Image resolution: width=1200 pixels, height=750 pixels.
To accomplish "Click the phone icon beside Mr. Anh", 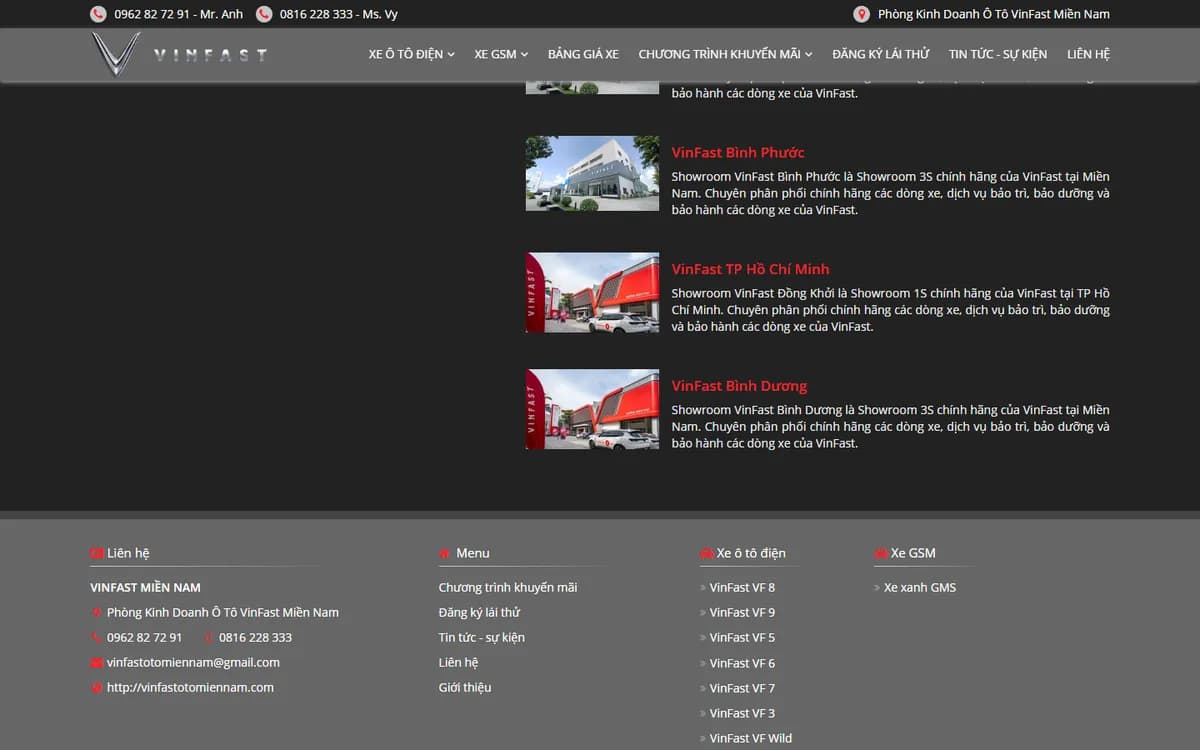I will (x=98, y=14).
